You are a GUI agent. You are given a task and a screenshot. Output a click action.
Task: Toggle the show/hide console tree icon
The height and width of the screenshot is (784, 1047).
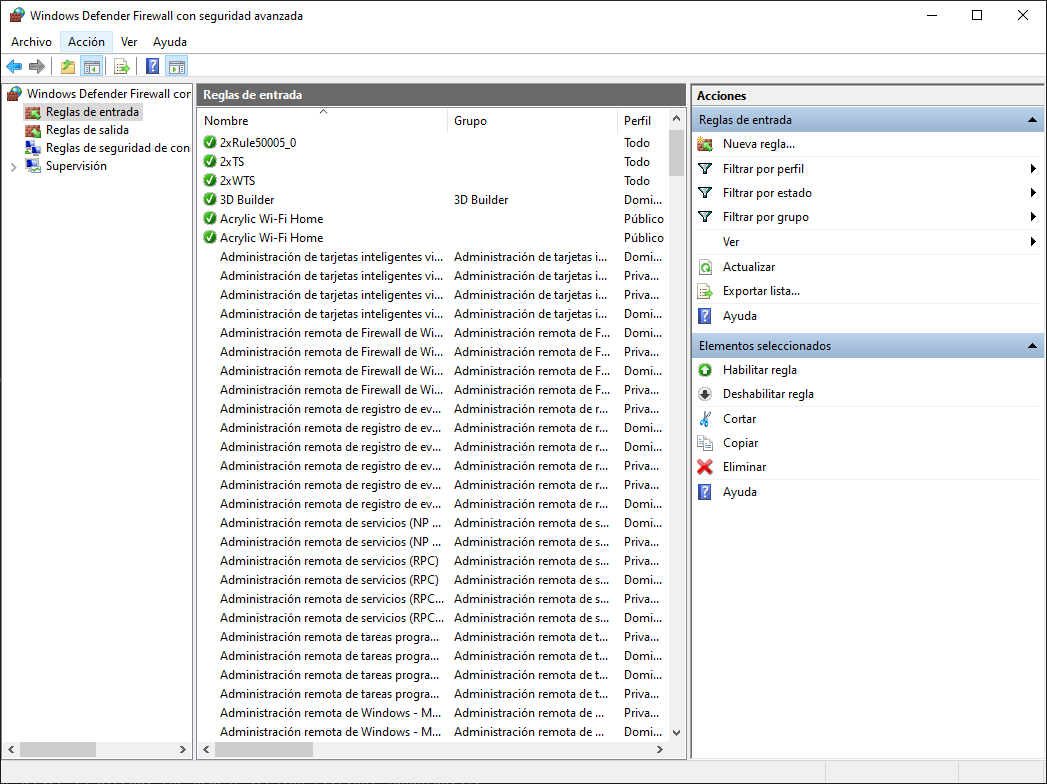pyautogui.click(x=91, y=66)
